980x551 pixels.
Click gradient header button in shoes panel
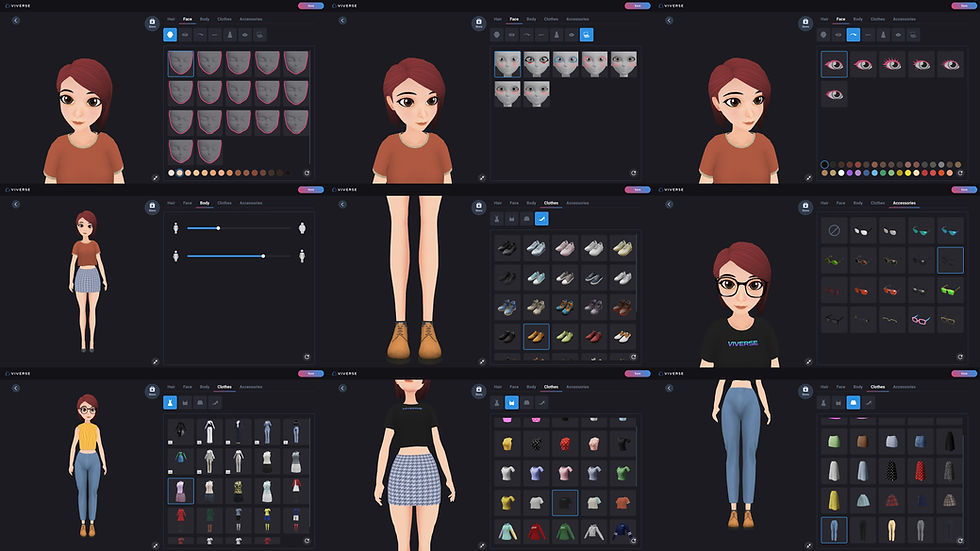[638, 189]
